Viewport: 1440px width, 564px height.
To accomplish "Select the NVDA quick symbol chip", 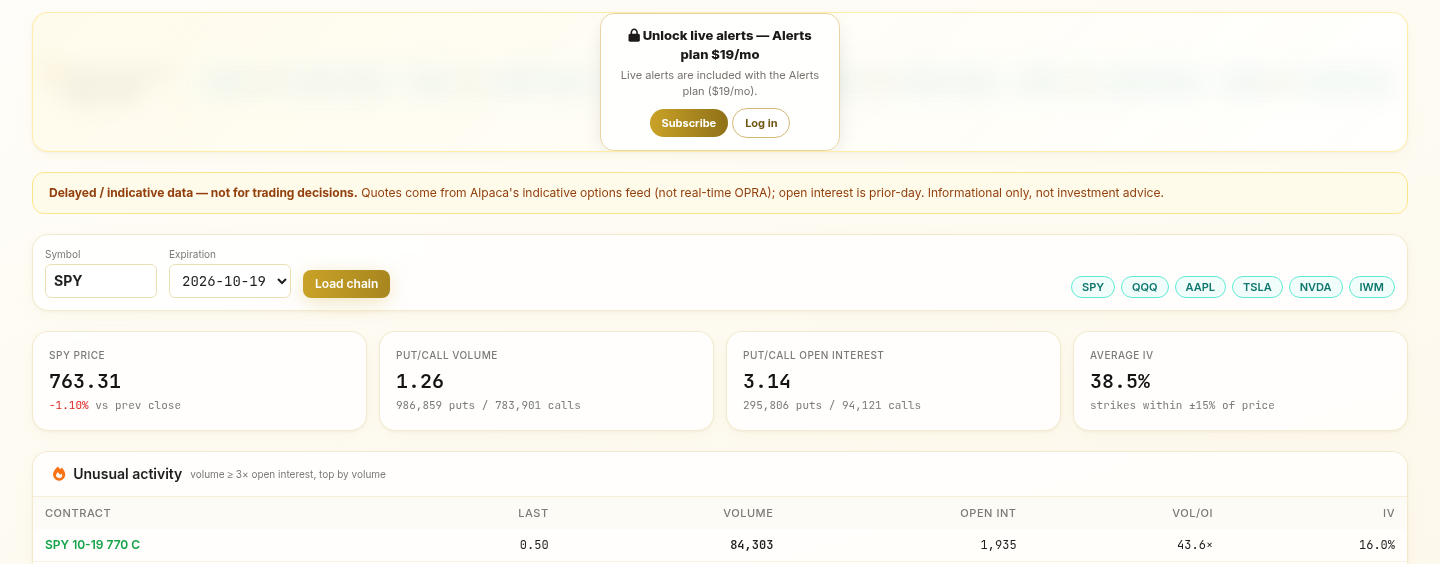I will pos(1316,287).
